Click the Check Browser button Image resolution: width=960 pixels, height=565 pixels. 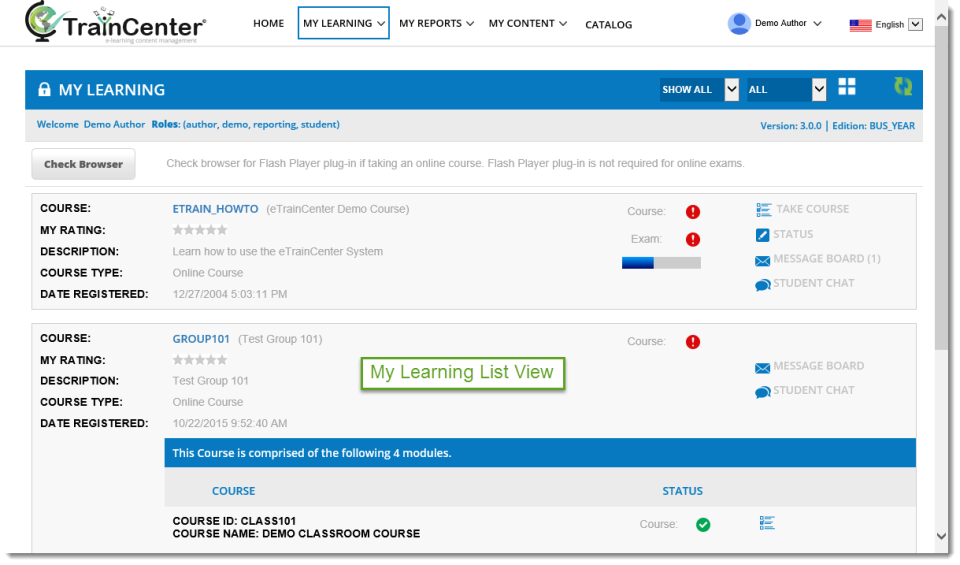pyautogui.click(x=83, y=164)
